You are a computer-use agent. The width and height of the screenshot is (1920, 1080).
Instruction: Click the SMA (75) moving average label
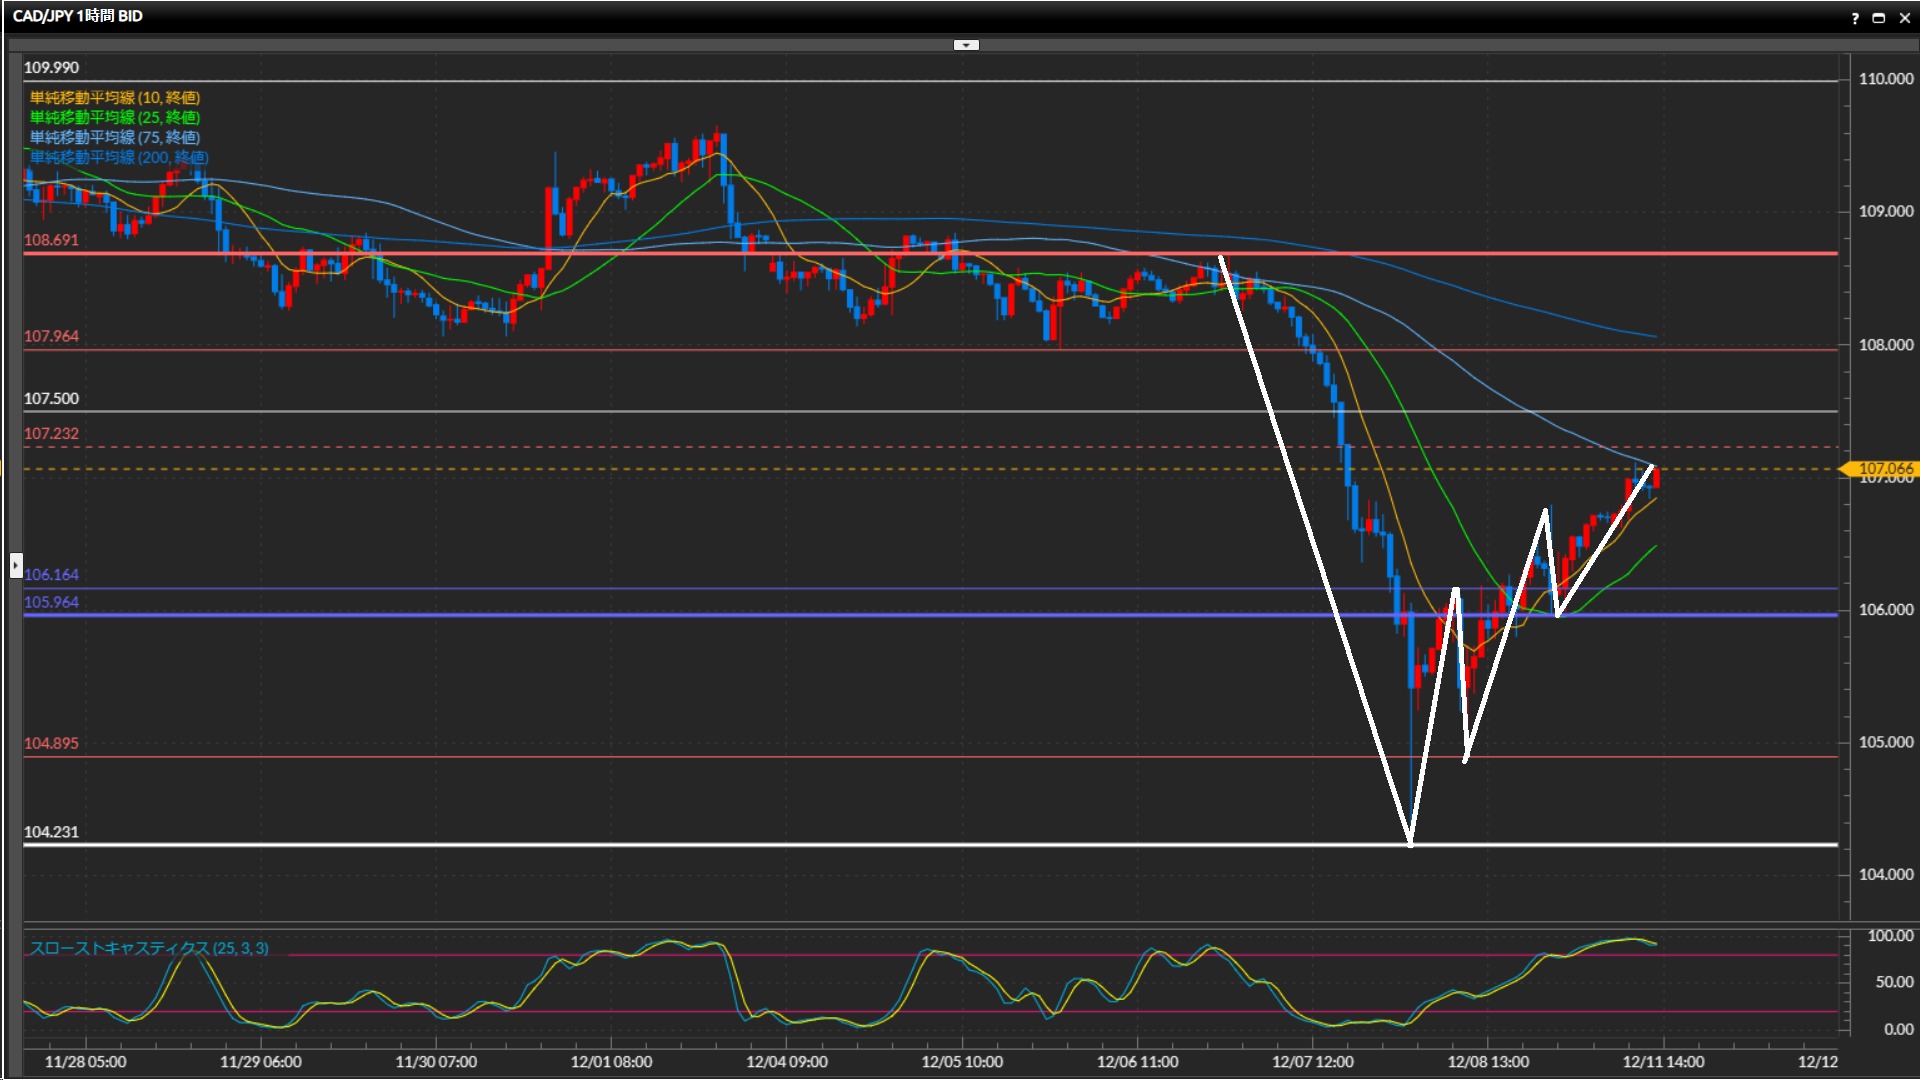(x=115, y=138)
